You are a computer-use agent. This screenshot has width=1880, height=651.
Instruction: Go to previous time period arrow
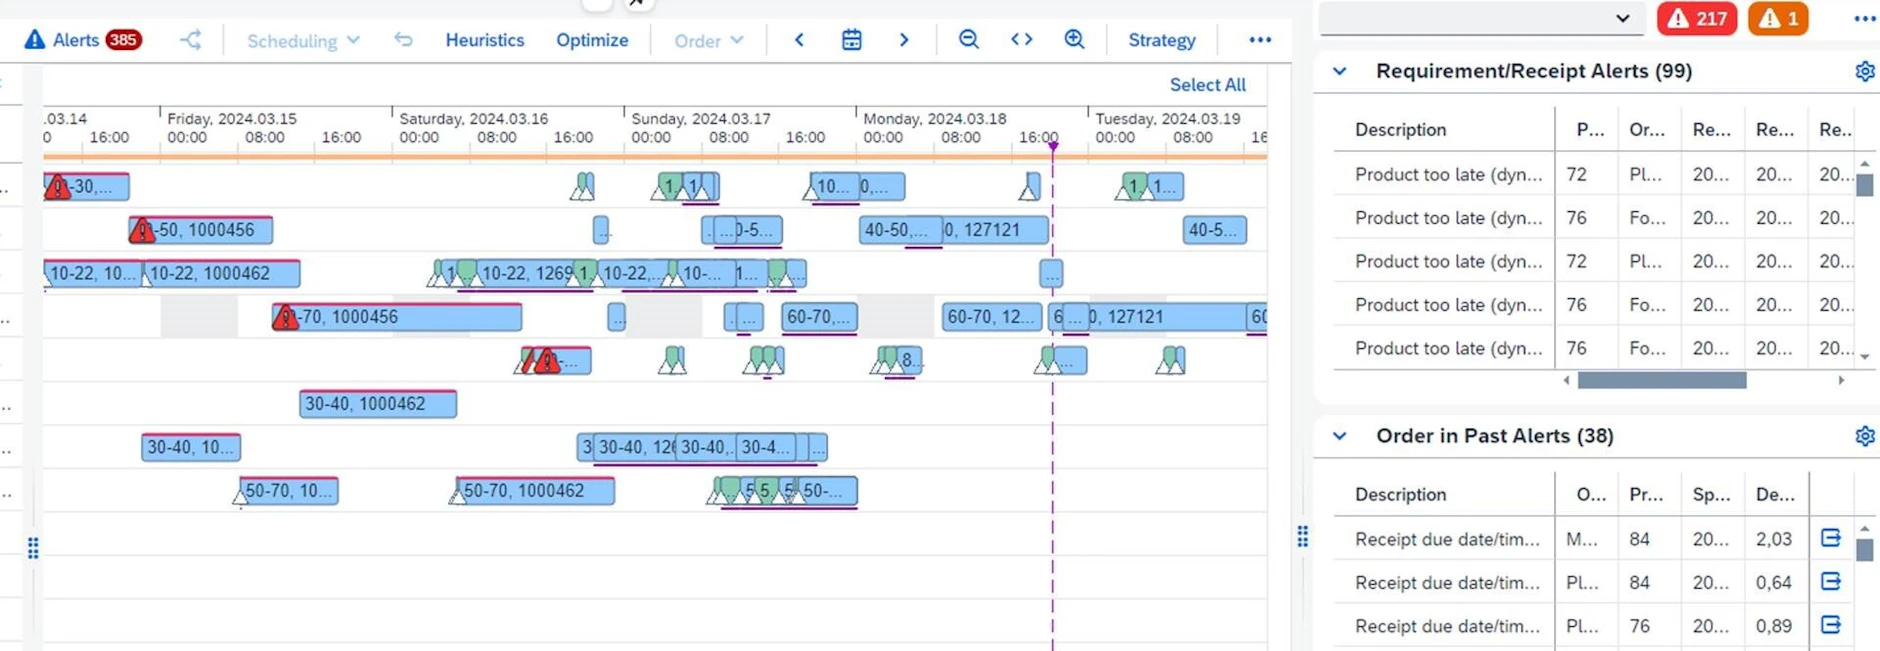[799, 40]
